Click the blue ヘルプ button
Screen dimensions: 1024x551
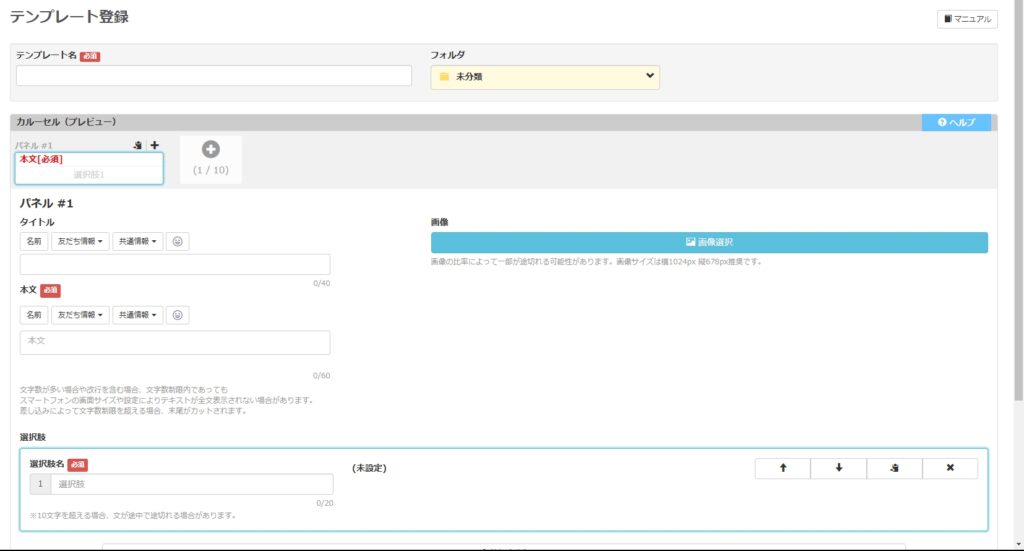[956, 122]
